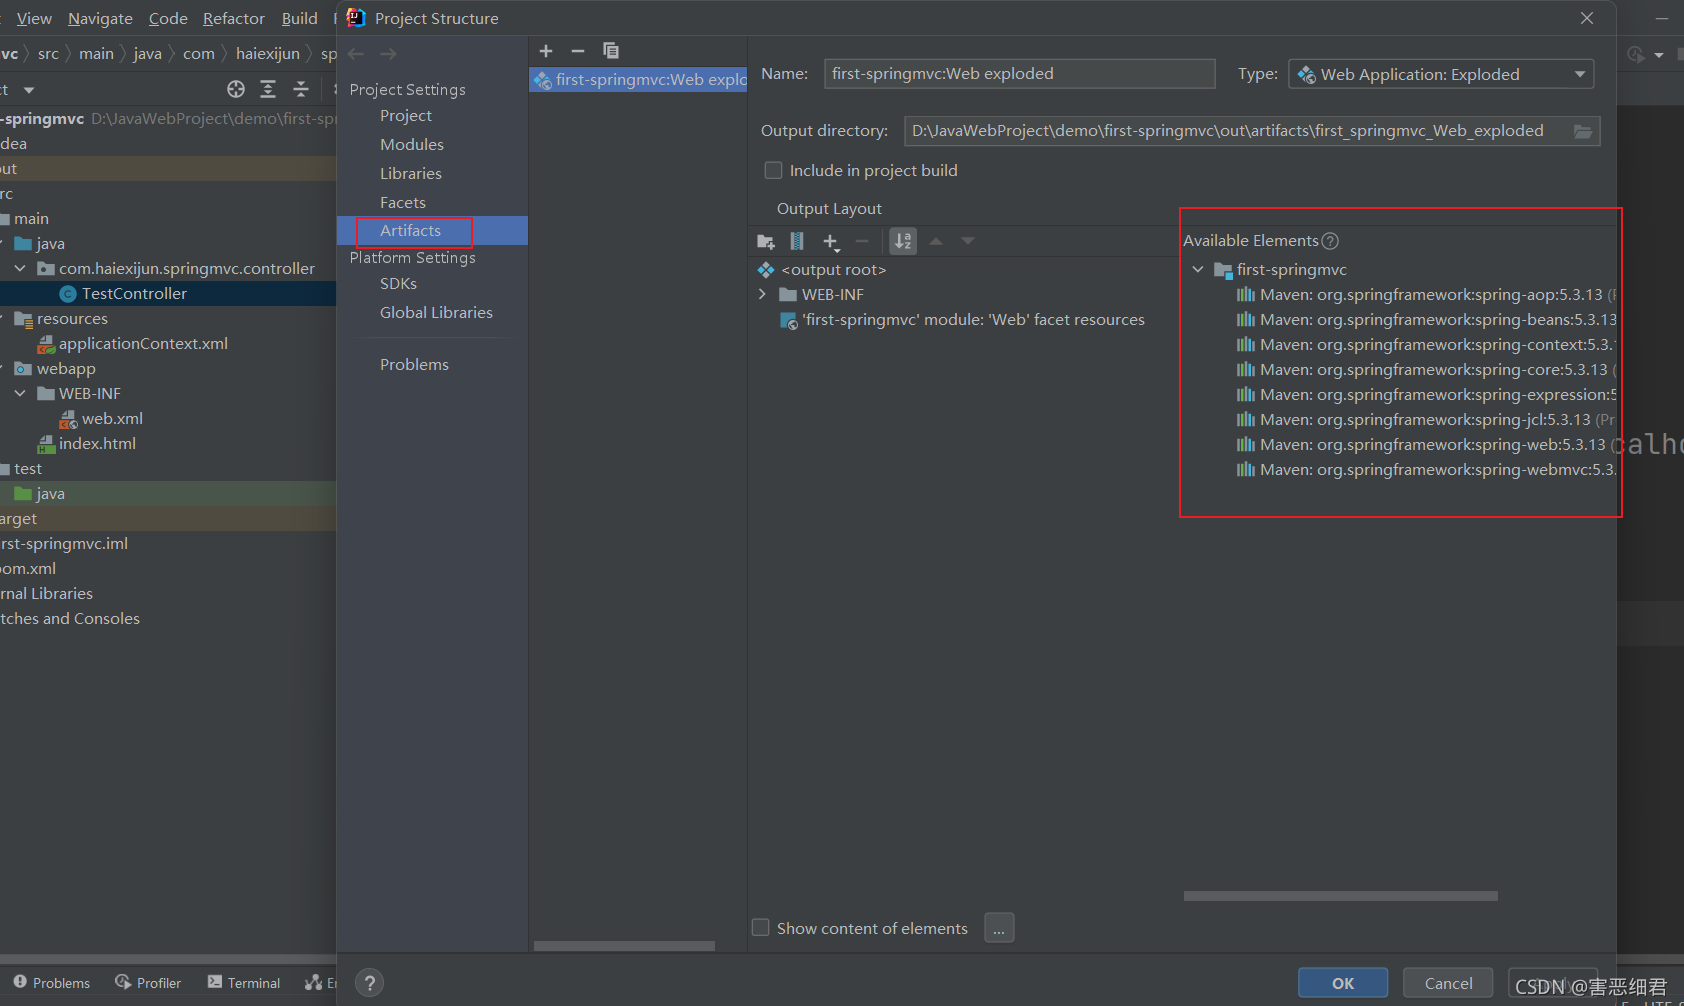Image resolution: width=1684 pixels, height=1006 pixels.
Task: Locate opened file in project tree
Action: 236,89
